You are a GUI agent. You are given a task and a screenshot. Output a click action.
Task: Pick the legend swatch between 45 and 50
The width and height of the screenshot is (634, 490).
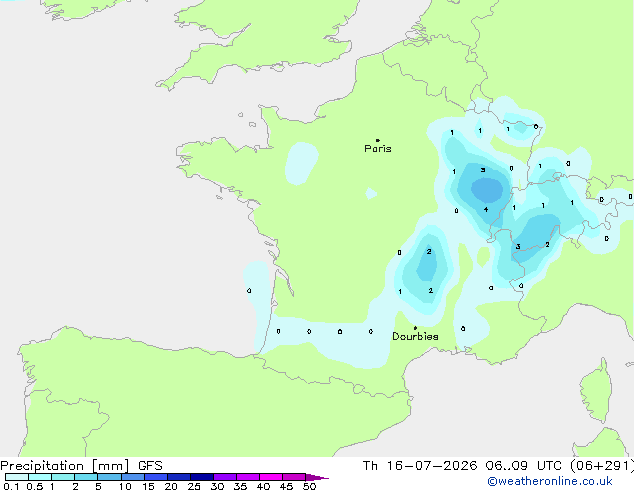[294, 477]
